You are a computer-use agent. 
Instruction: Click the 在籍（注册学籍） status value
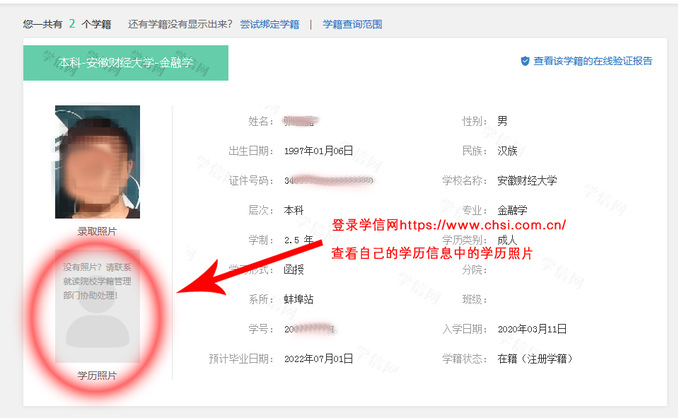(x=535, y=359)
